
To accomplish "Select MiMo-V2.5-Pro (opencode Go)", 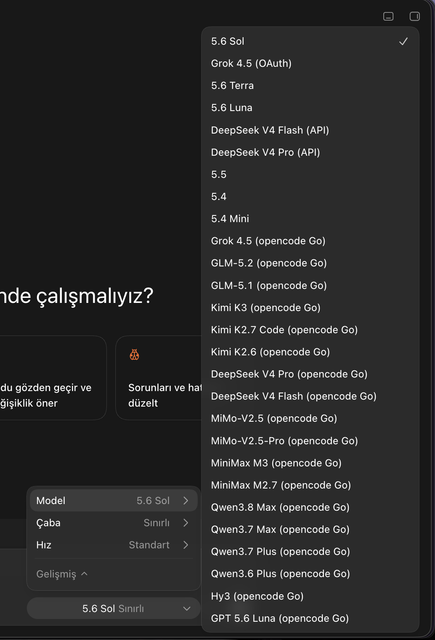I will (x=310, y=441).
